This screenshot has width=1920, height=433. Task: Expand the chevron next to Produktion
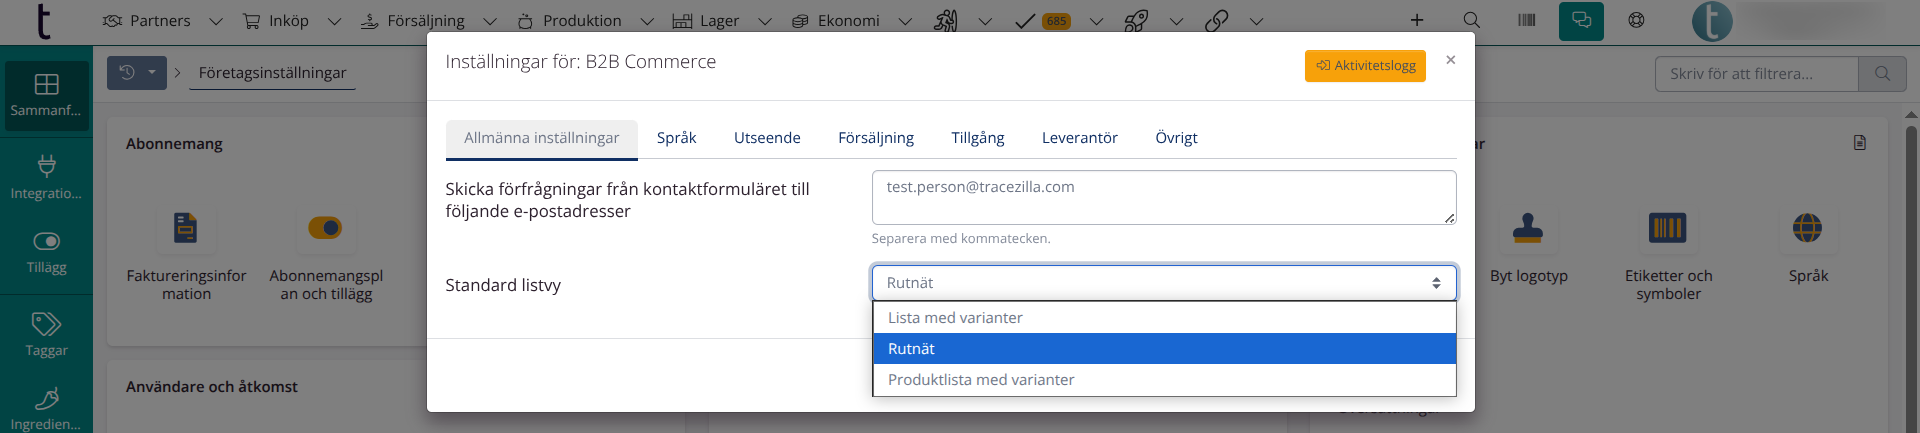[646, 21]
